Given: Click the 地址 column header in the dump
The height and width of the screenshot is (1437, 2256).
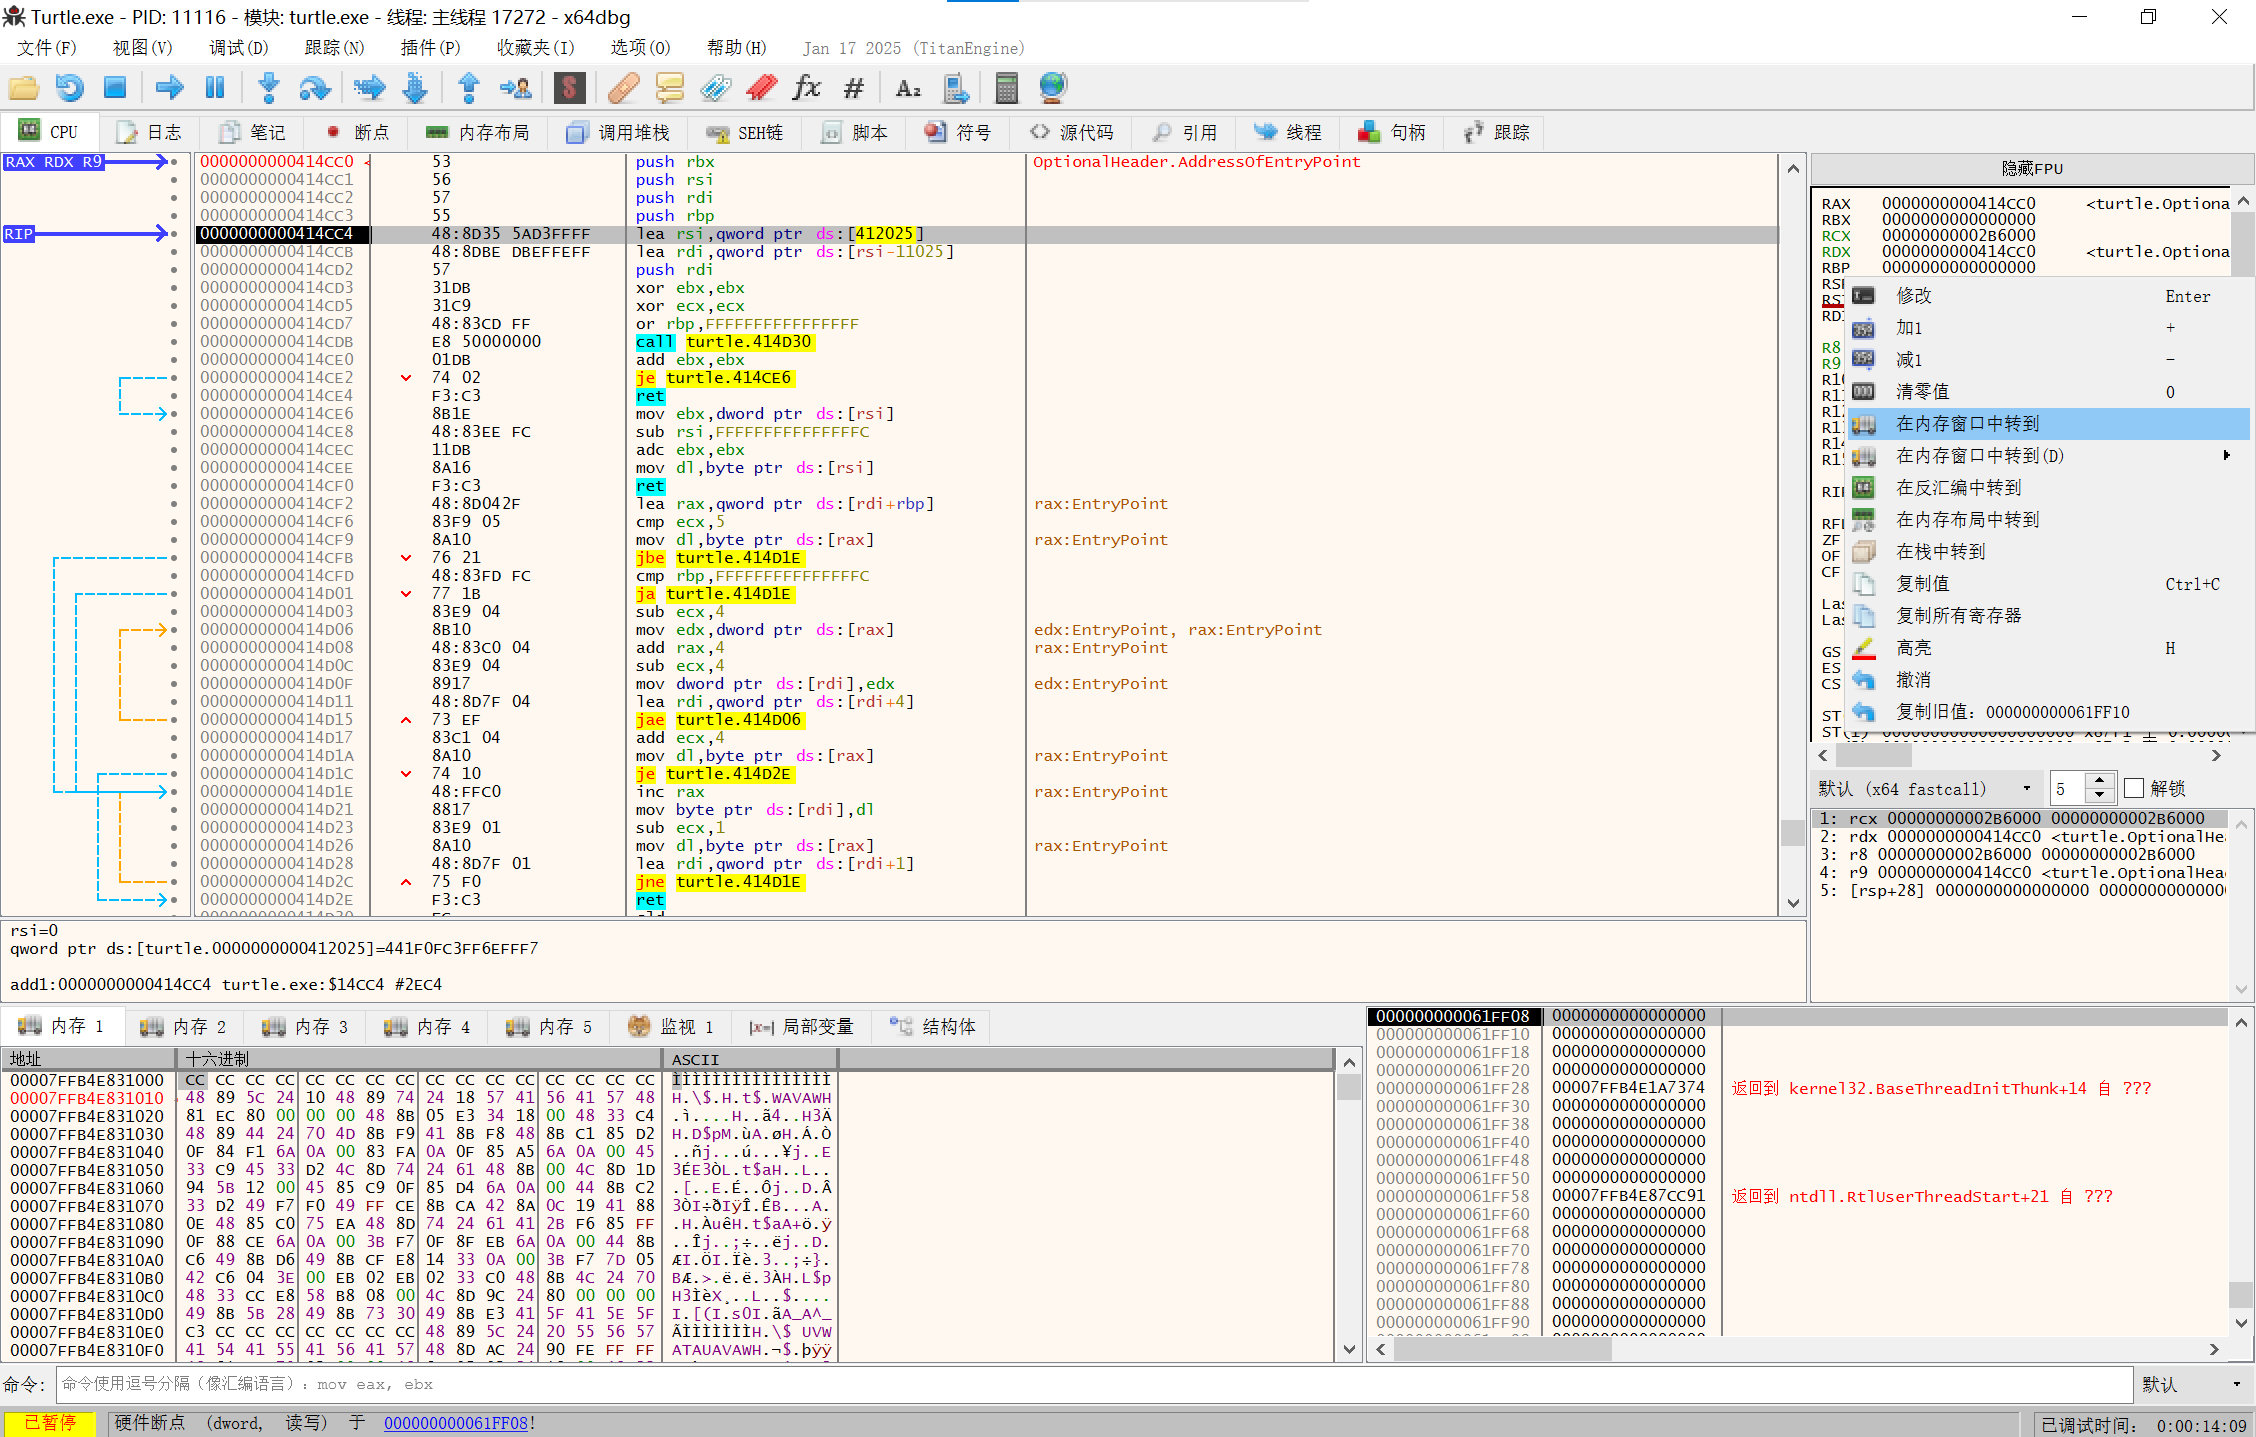Looking at the screenshot, I should pyautogui.click(x=88, y=1059).
